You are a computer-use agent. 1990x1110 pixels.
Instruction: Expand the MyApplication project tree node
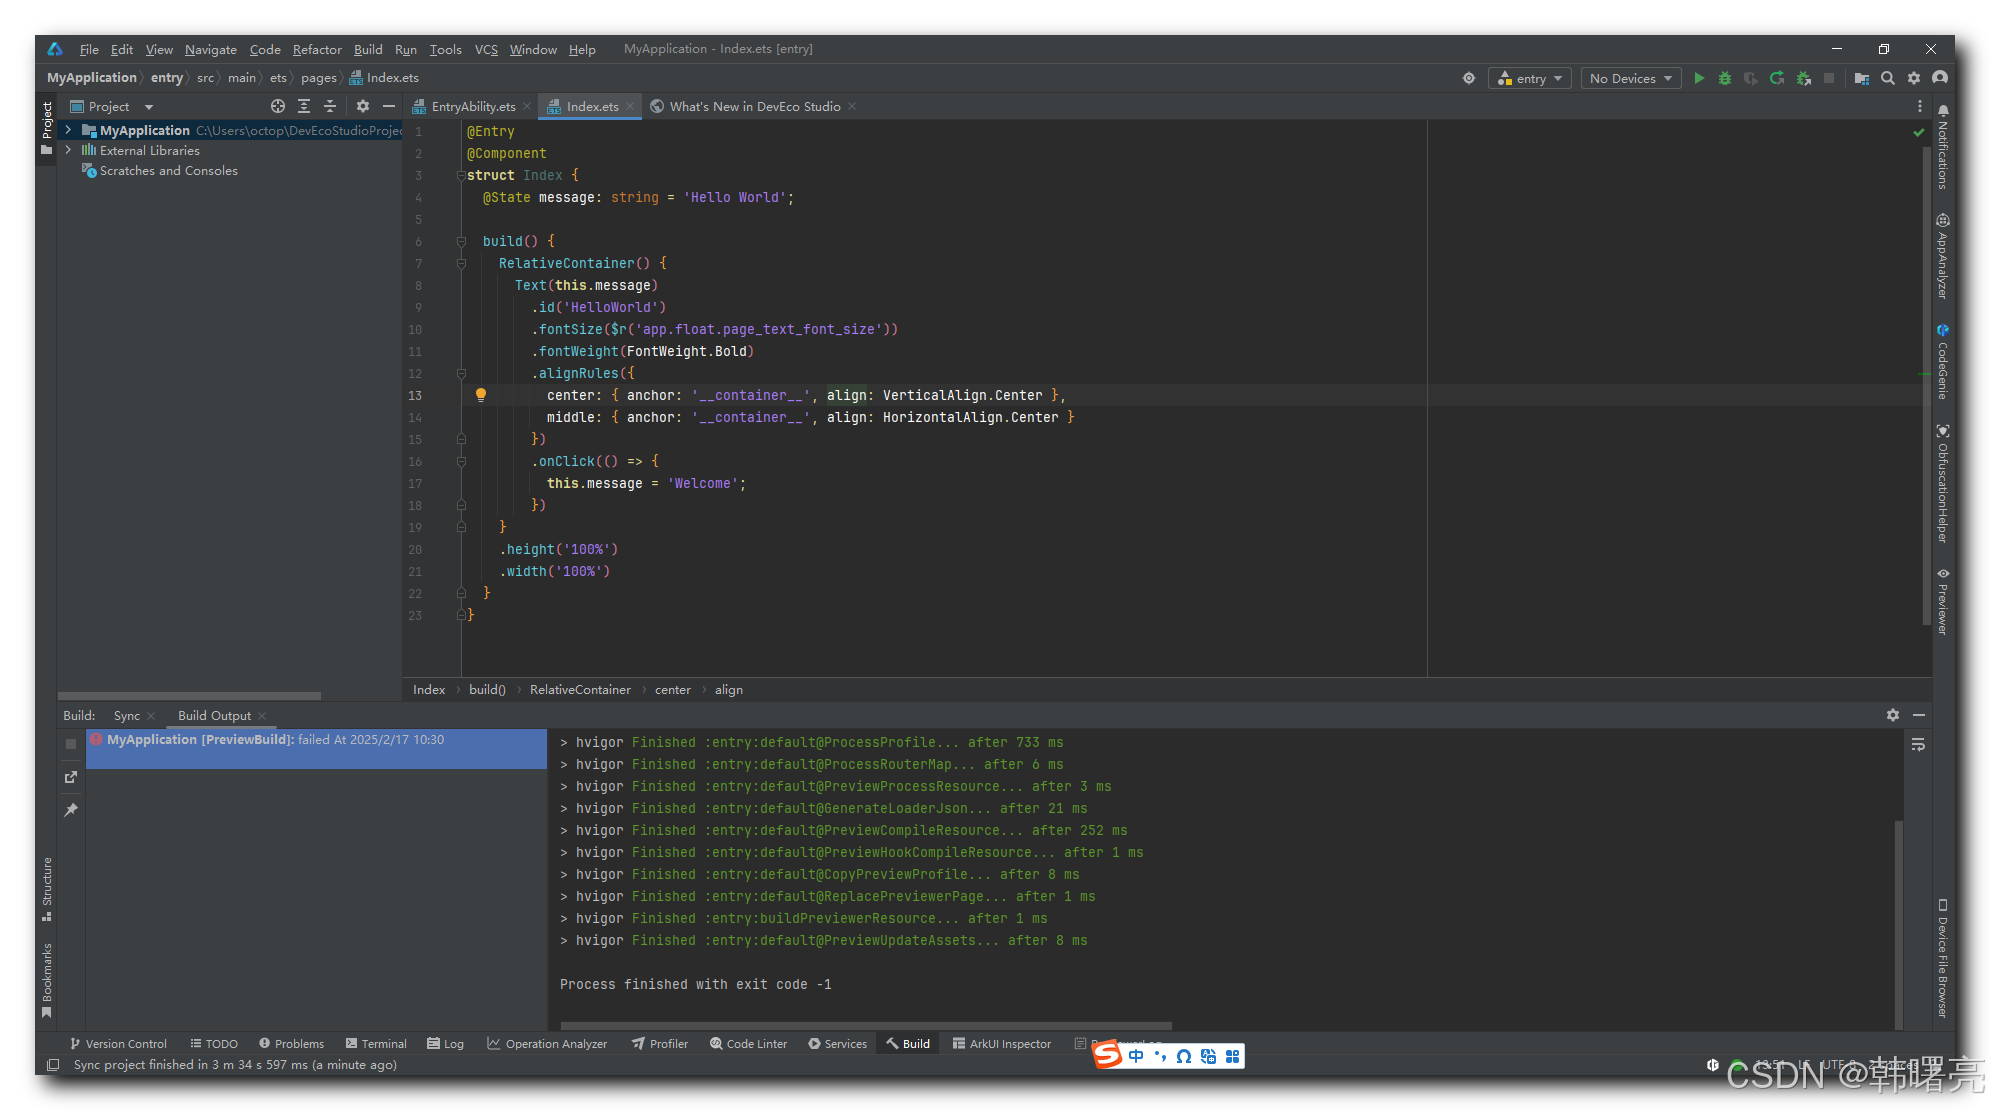[x=68, y=130]
